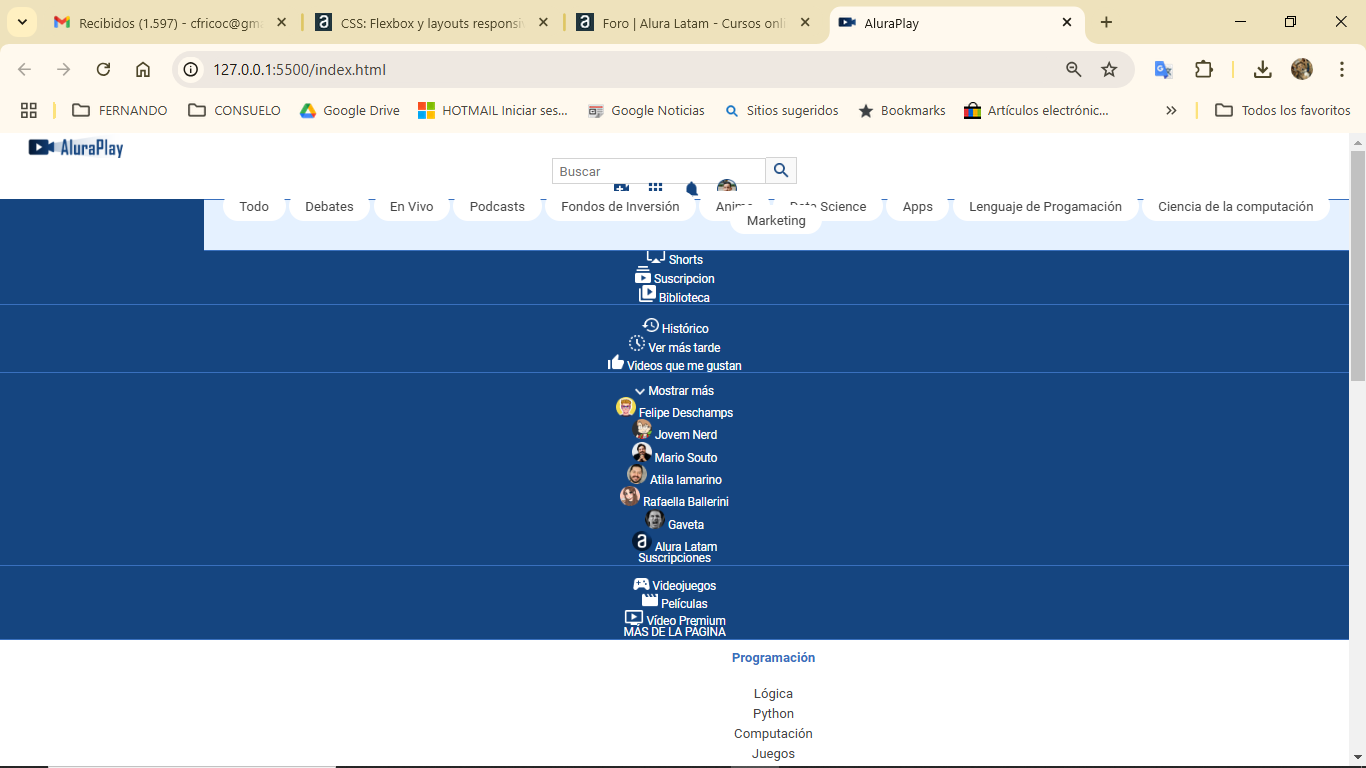Click the Buscar search input field
The image size is (1366, 768).
point(659,171)
